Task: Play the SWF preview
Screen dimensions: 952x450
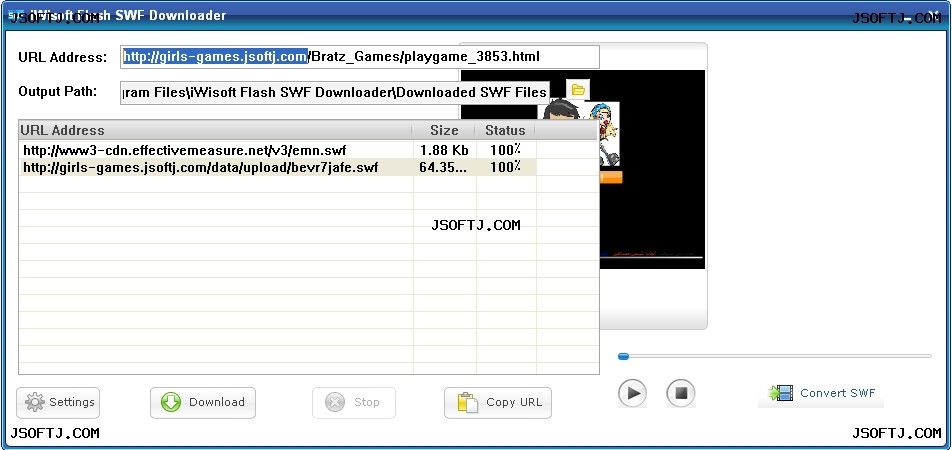Action: (x=633, y=393)
